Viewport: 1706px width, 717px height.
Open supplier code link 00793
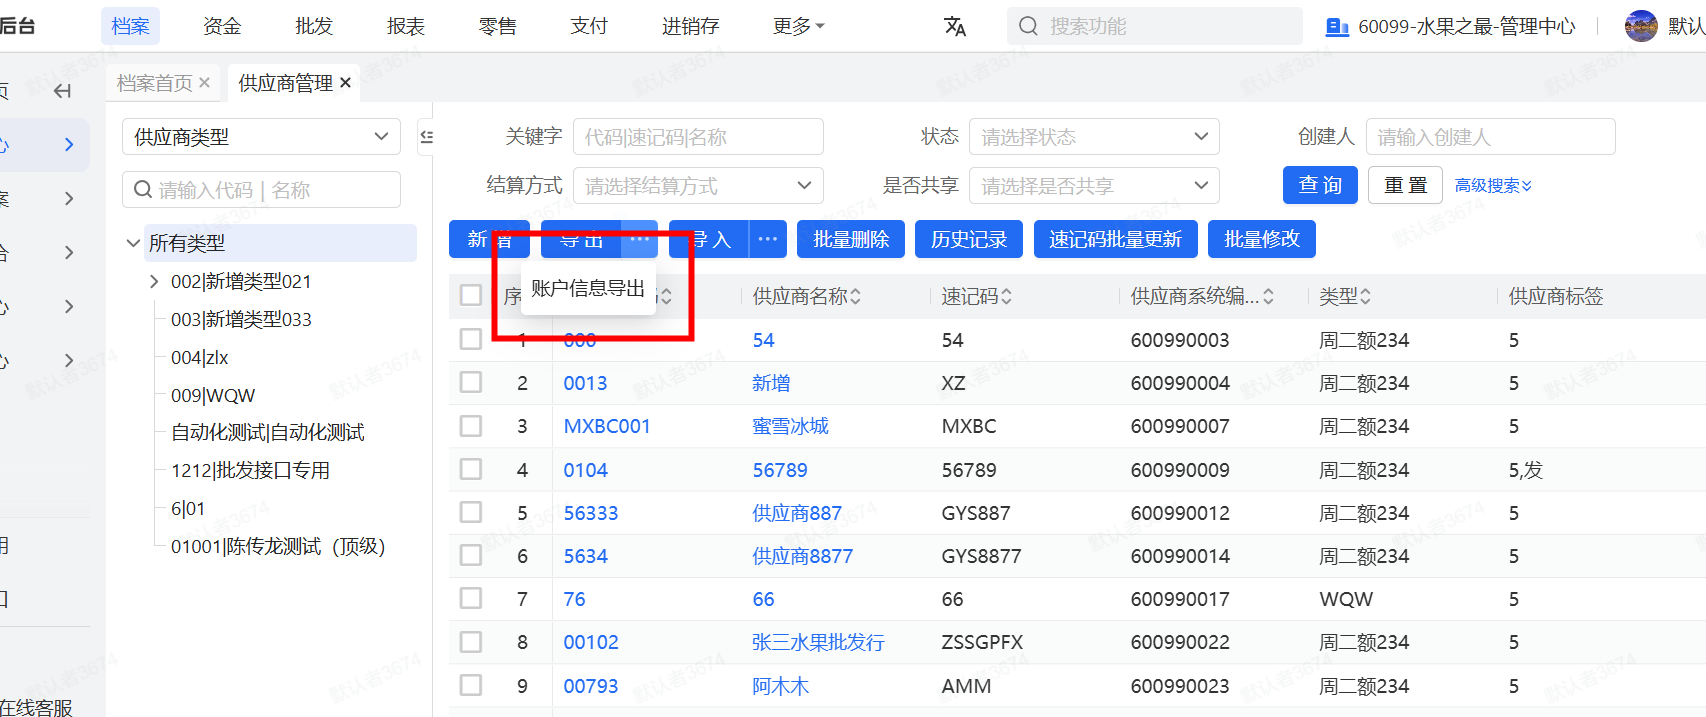pos(591,686)
